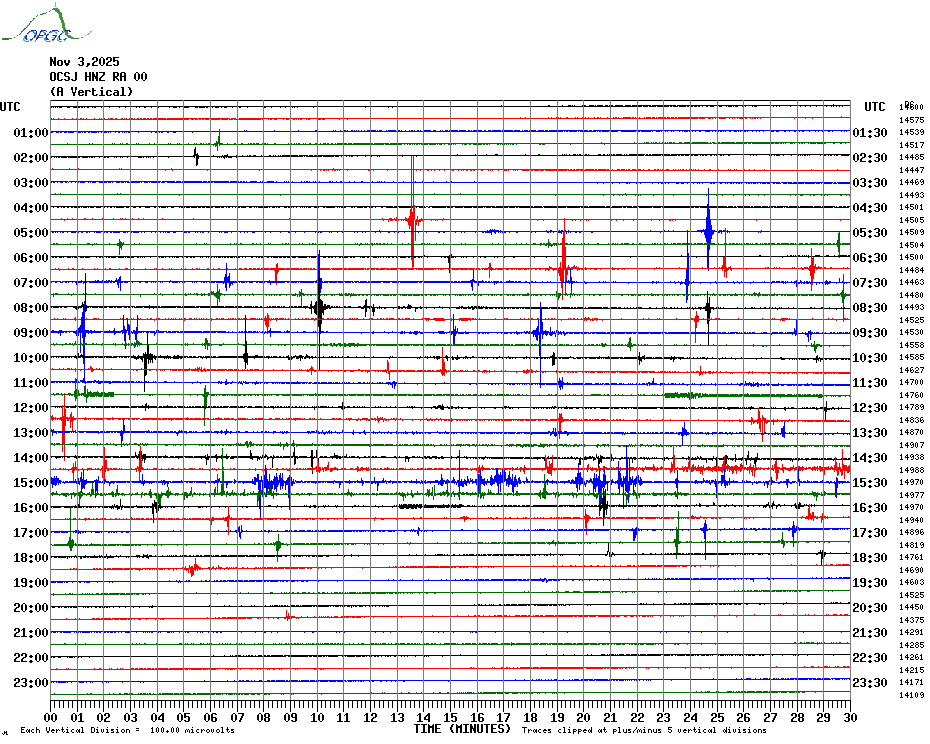Click the '08:30' half-hour label
Image resolution: width=930 pixels, height=744 pixels.
870,308
